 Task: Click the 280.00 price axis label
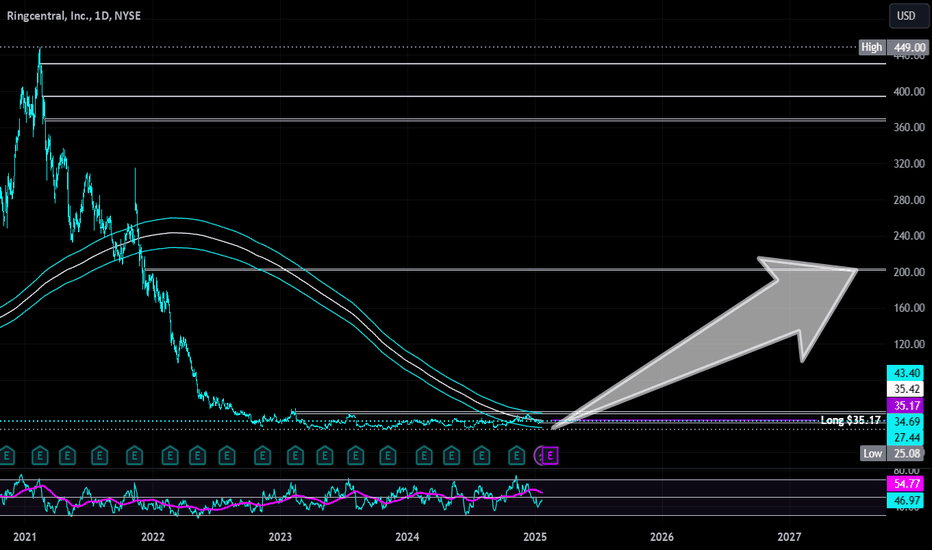(909, 200)
